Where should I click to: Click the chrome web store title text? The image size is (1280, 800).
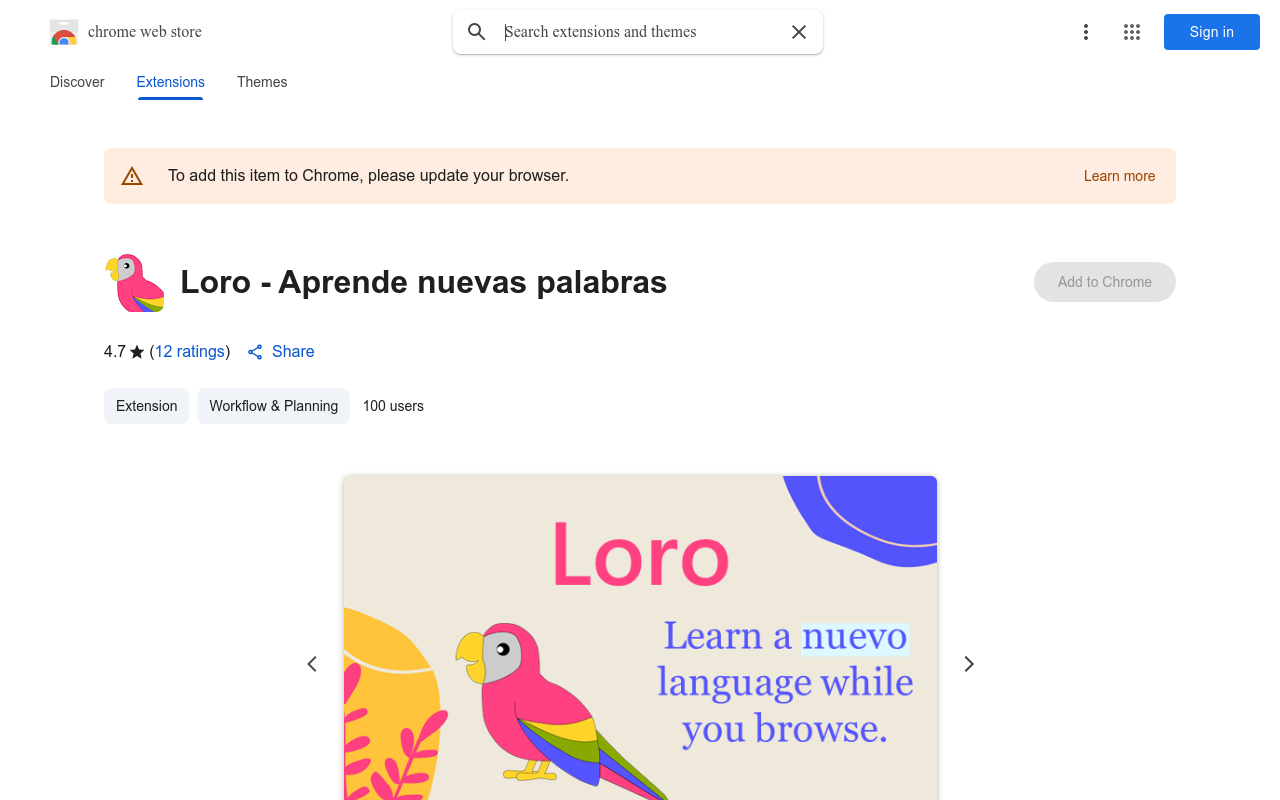tap(145, 32)
